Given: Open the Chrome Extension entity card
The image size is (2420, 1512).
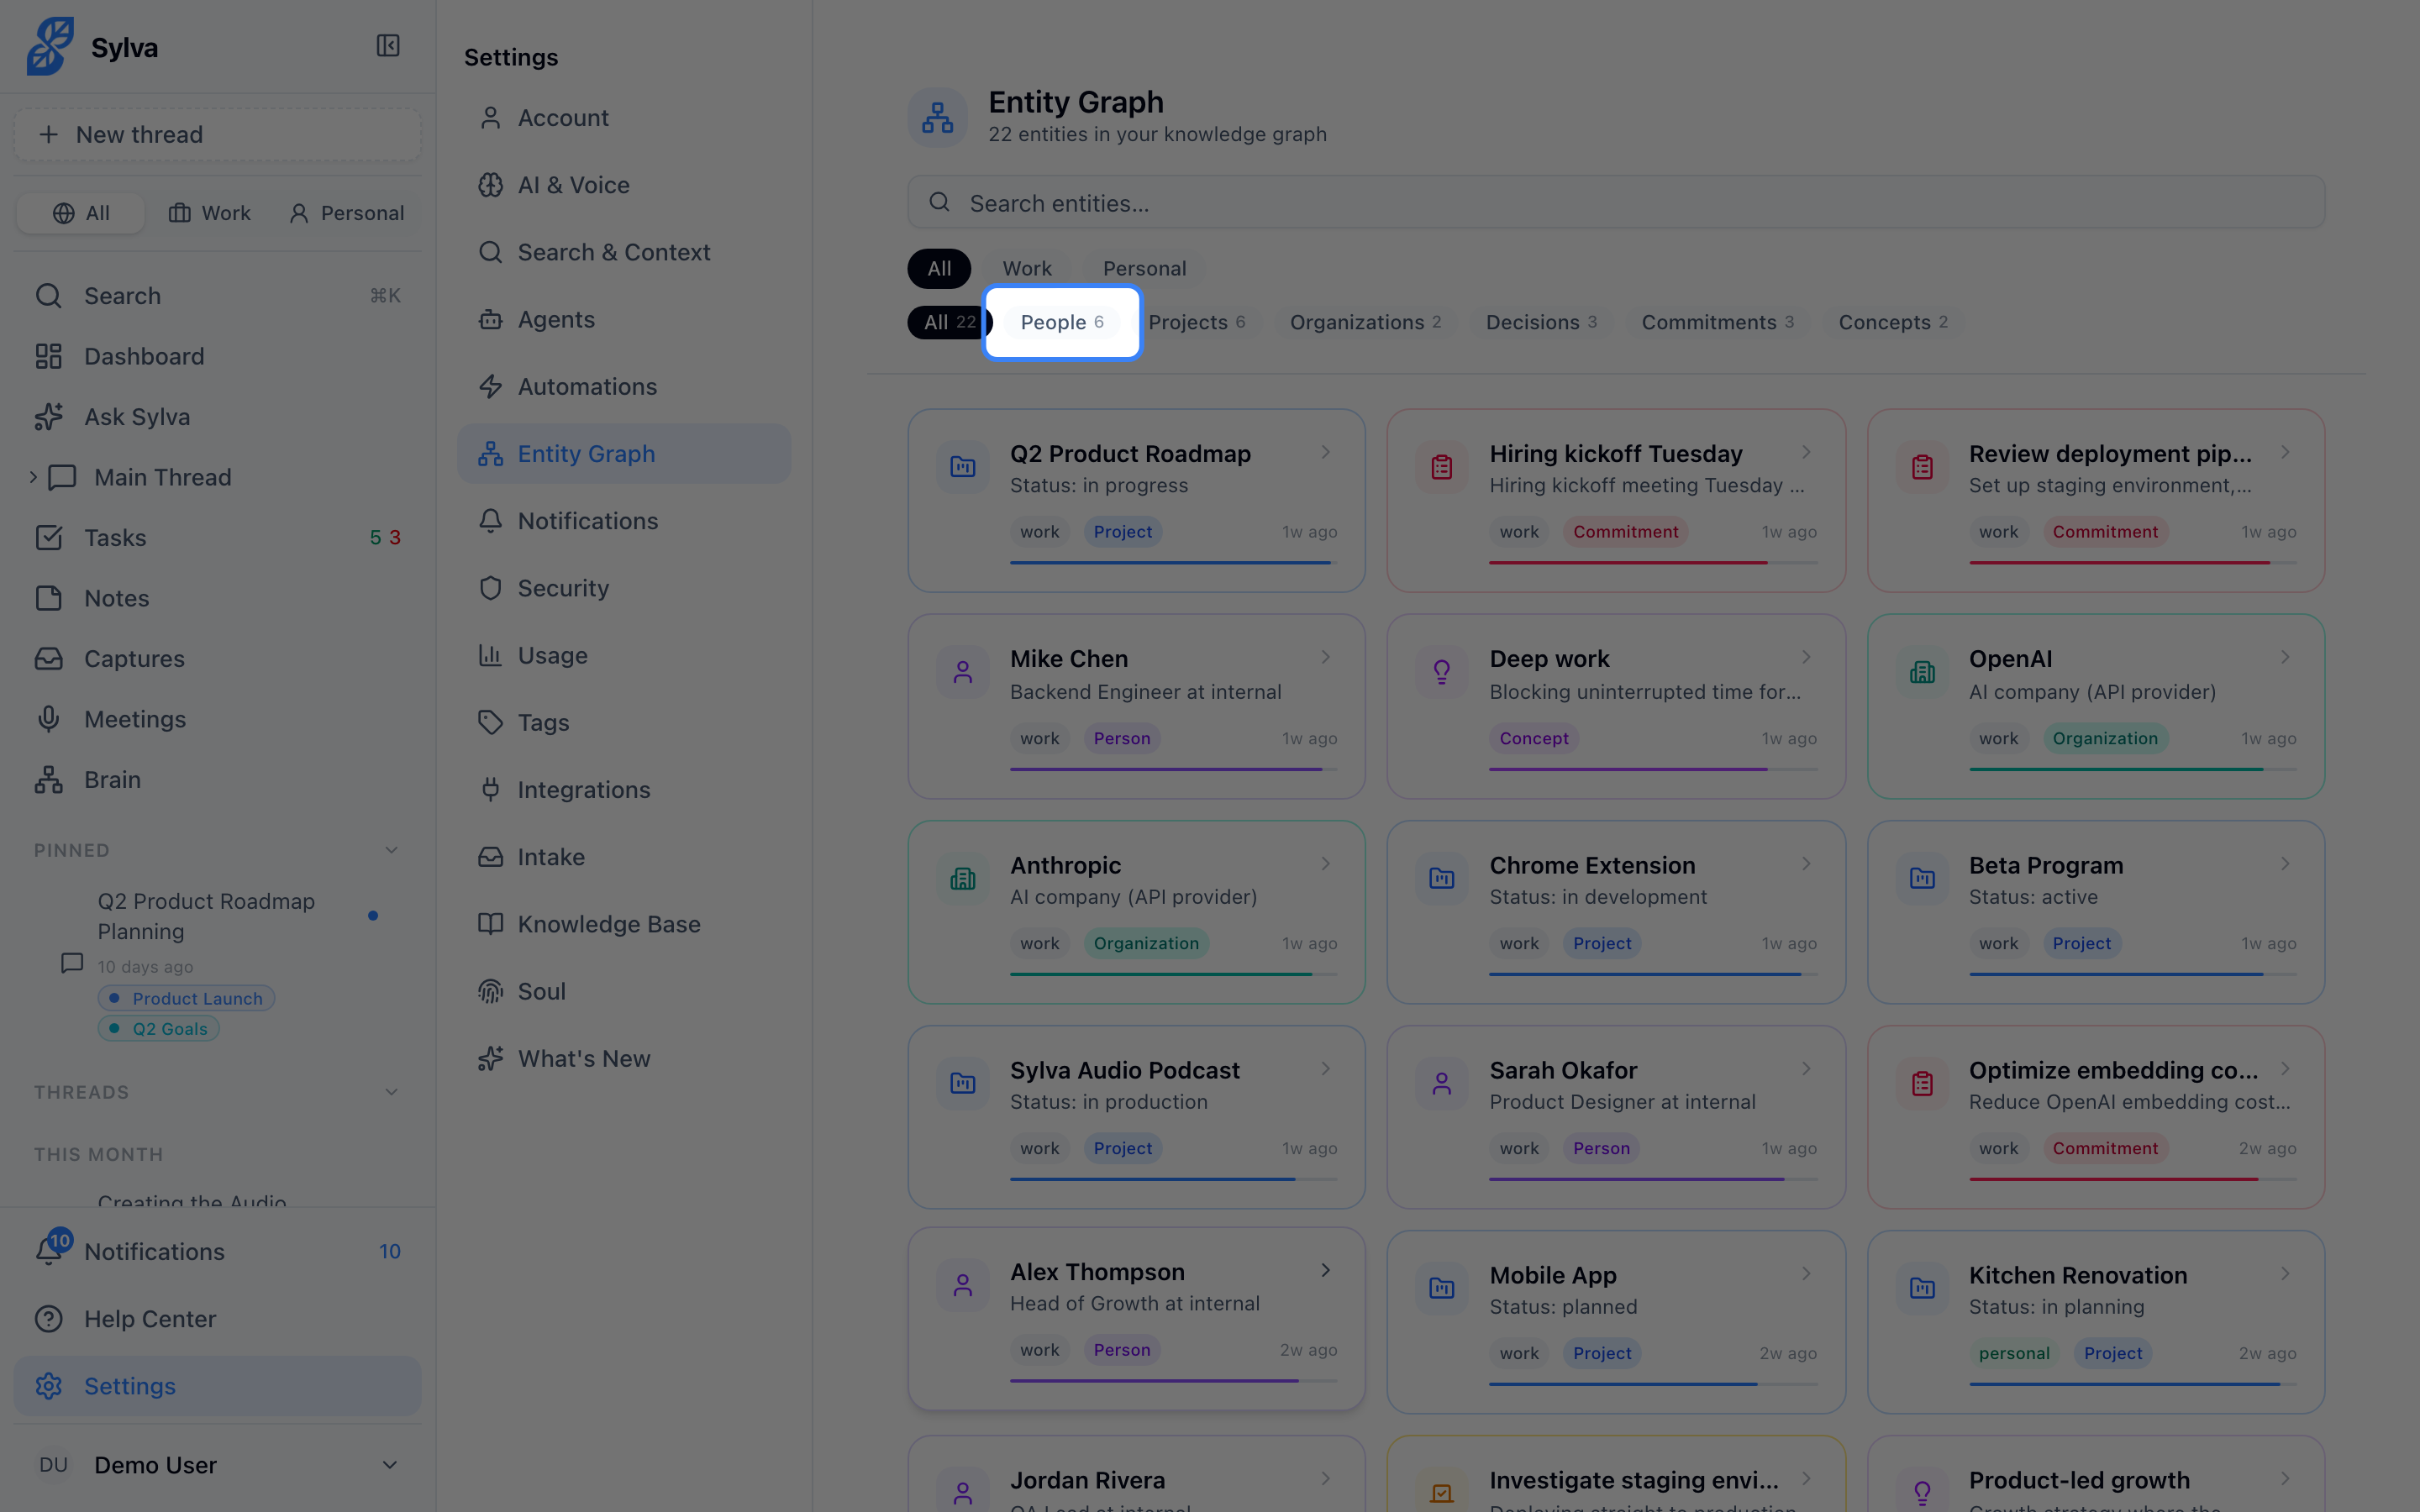Looking at the screenshot, I should point(1616,912).
